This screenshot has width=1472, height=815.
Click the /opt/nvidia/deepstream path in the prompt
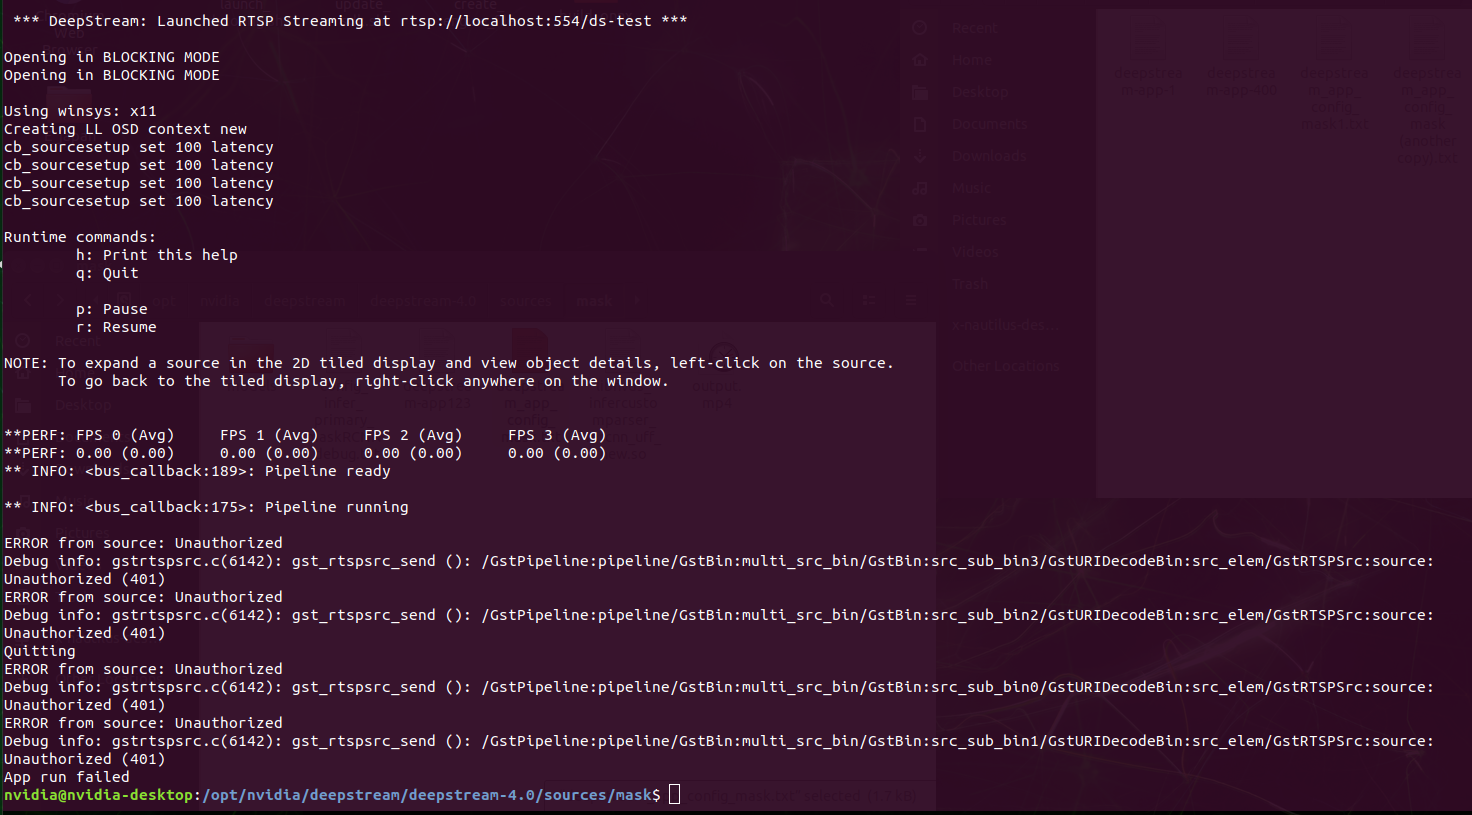click(x=427, y=795)
